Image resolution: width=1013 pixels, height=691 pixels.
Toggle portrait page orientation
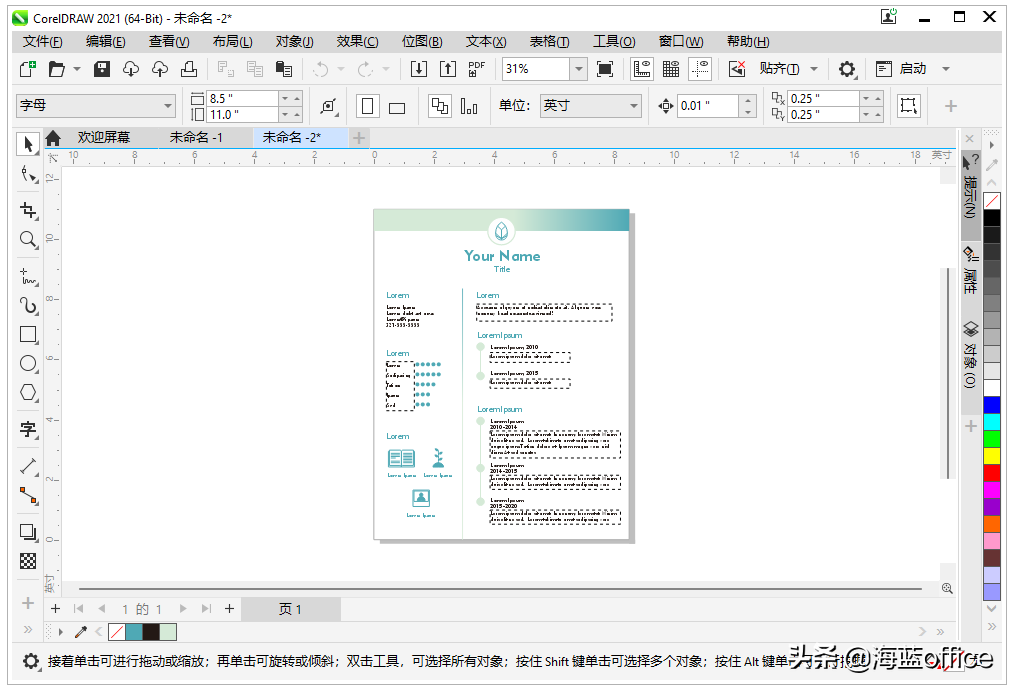[368, 106]
